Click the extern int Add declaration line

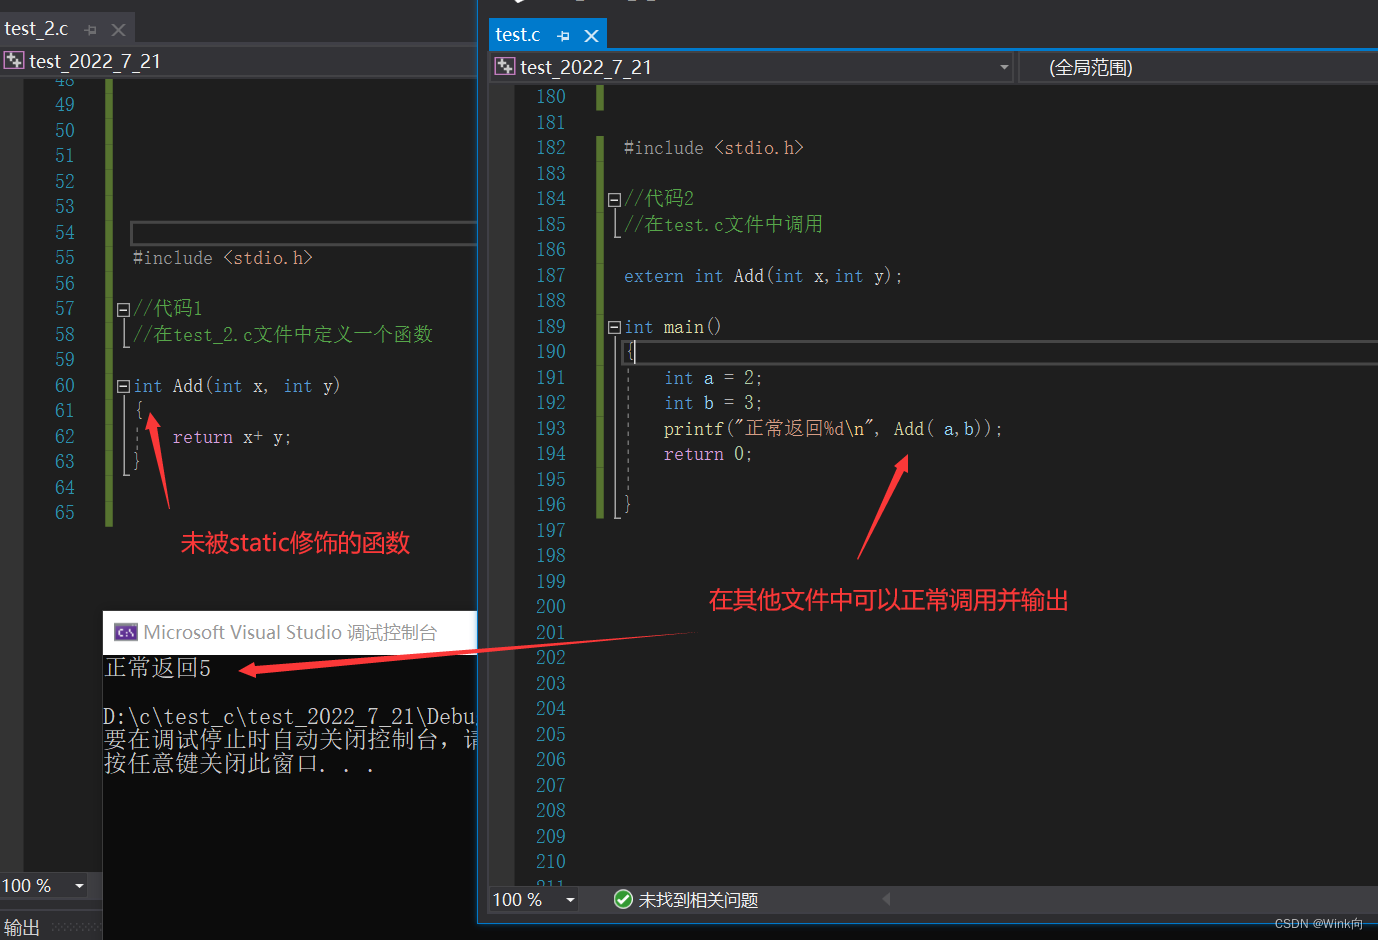[x=763, y=276]
